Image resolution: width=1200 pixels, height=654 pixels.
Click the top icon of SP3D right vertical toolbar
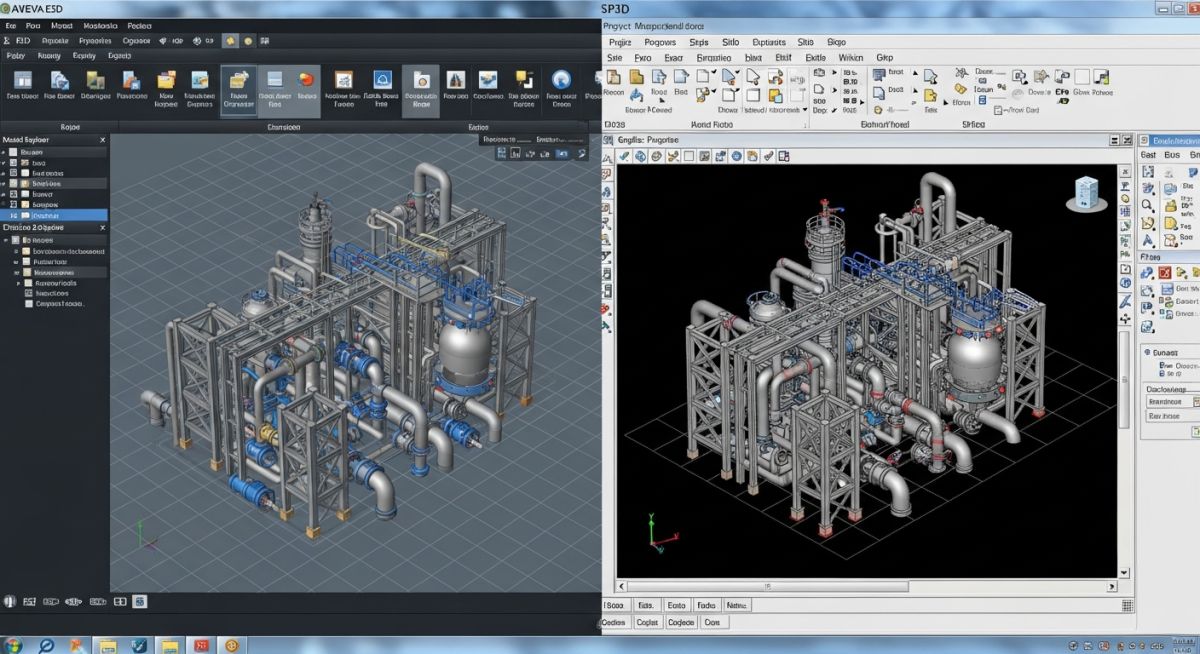click(x=1125, y=171)
